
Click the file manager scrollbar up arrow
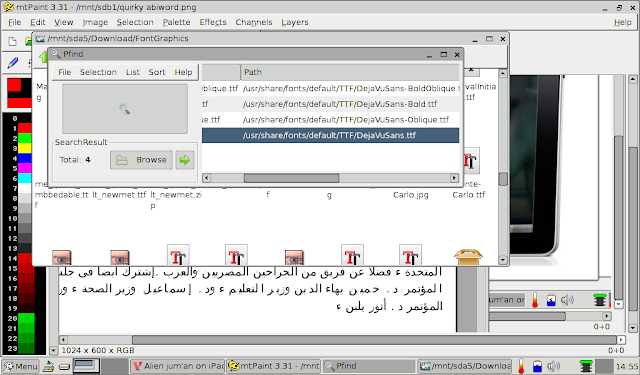coord(503,74)
